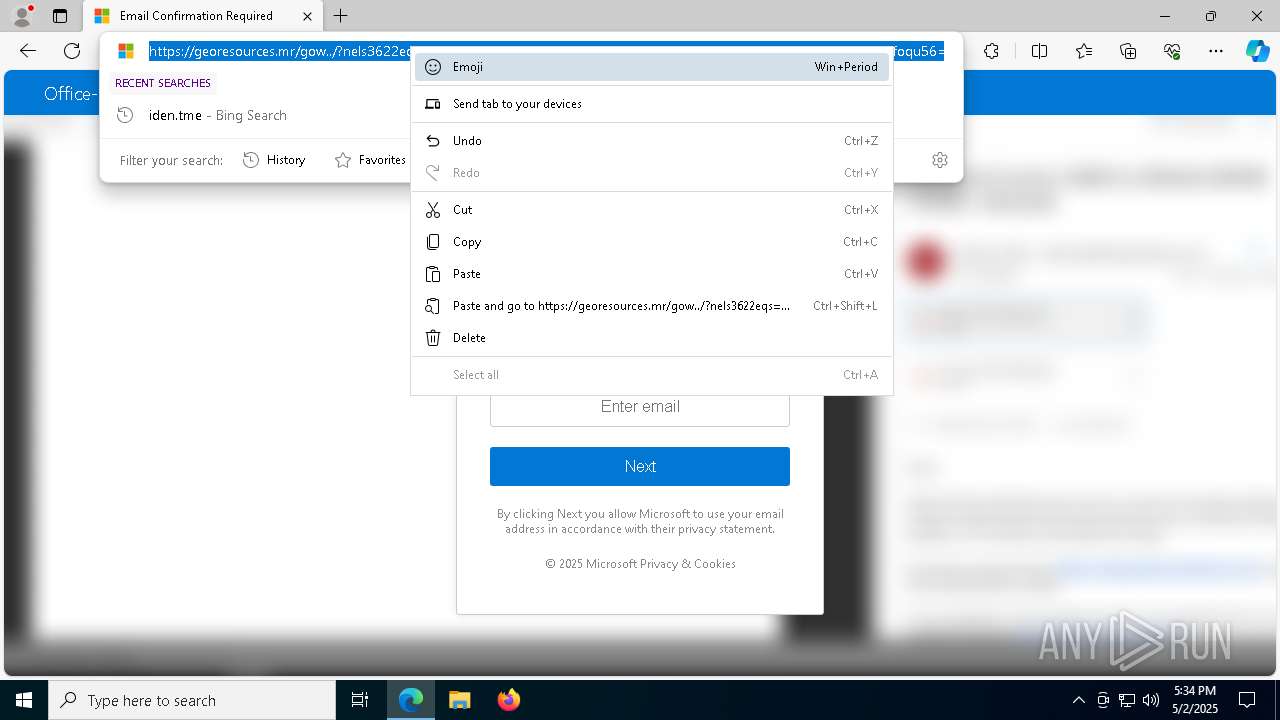Open the notifications center icon

1247,700
